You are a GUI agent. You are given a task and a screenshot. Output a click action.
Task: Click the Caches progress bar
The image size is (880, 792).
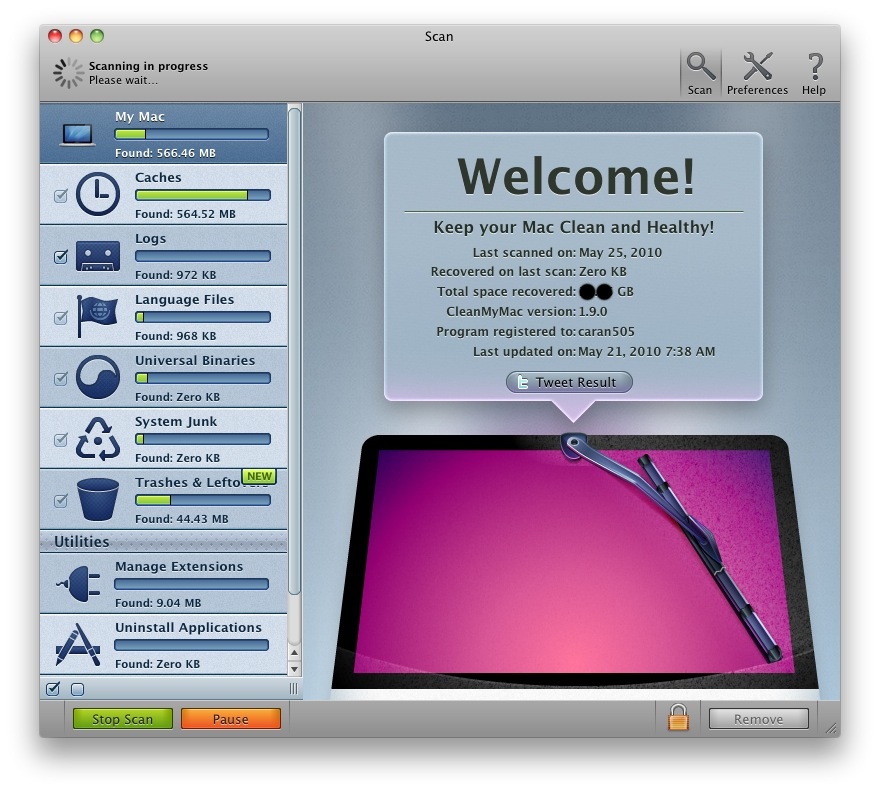click(203, 195)
